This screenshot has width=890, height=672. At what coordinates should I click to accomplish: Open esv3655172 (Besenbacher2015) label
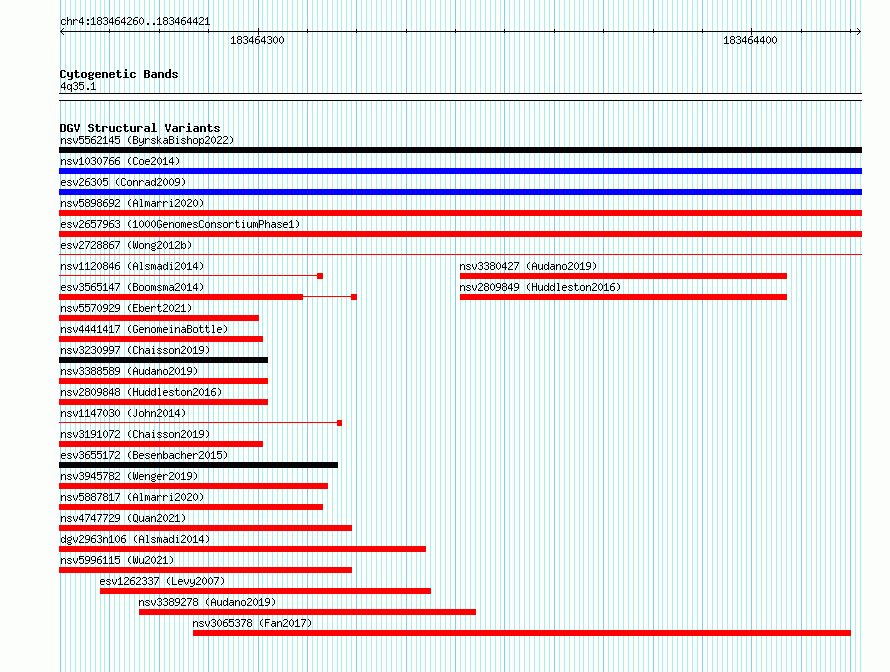click(x=144, y=455)
